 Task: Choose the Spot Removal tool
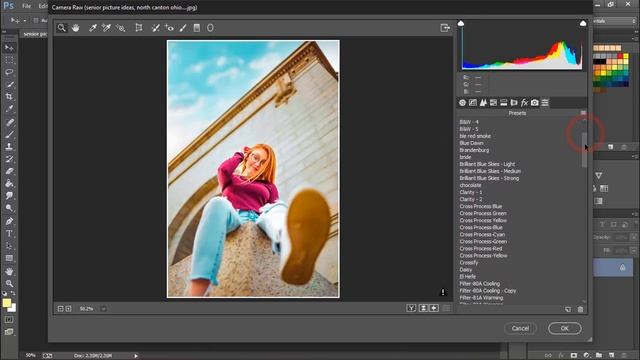(x=156, y=28)
